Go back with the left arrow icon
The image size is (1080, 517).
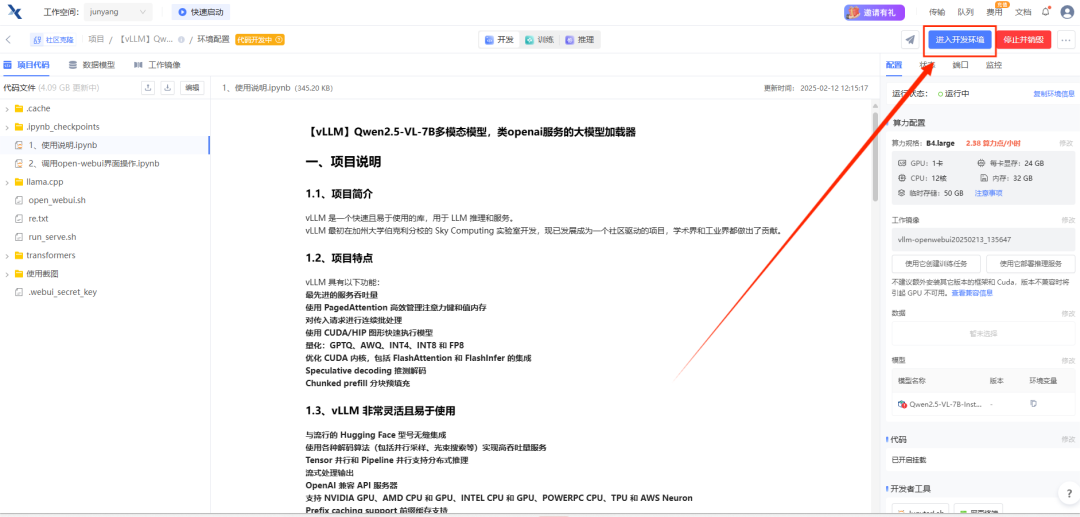8,40
